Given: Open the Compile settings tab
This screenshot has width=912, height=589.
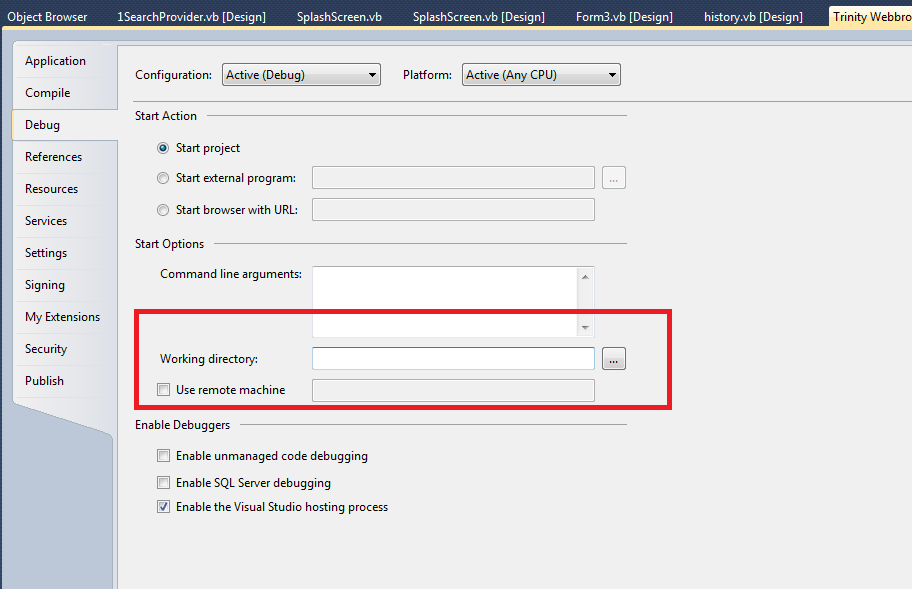Looking at the screenshot, I should 48,93.
